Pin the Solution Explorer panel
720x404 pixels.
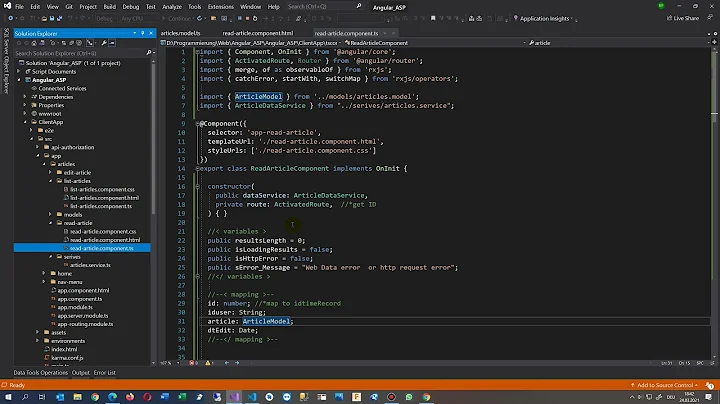[x=142, y=33]
